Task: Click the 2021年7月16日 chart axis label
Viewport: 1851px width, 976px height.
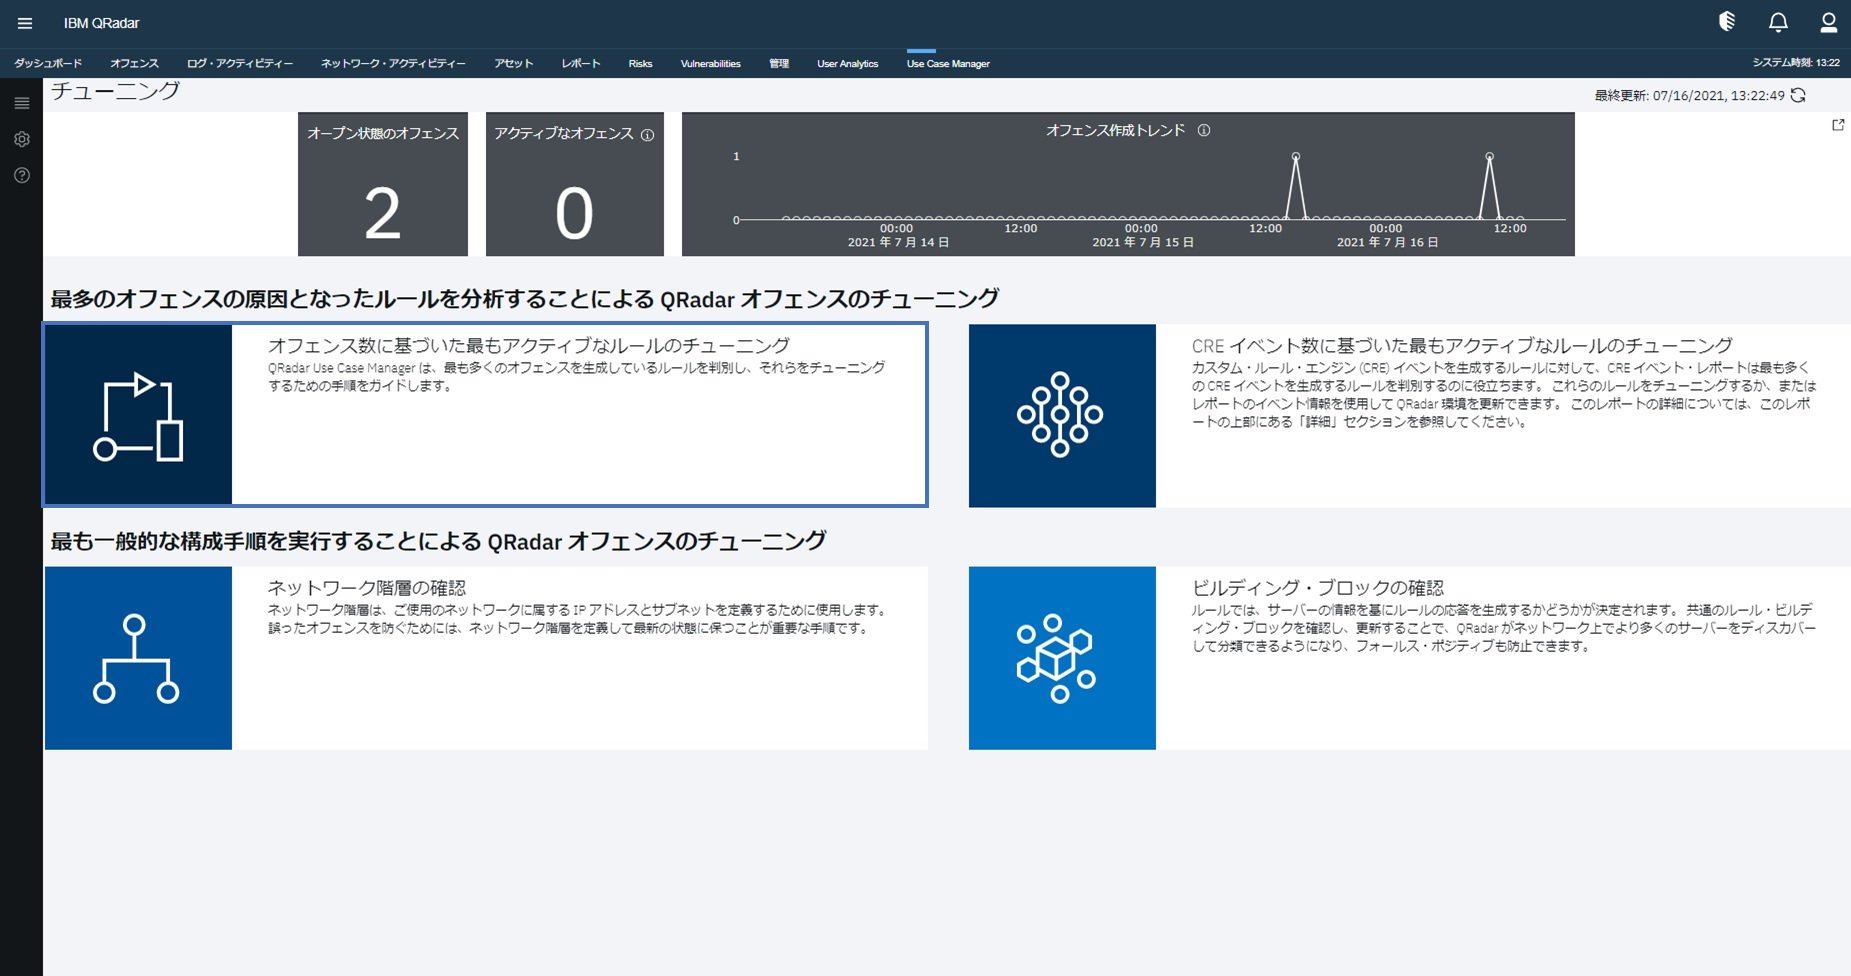Action: coord(1388,242)
